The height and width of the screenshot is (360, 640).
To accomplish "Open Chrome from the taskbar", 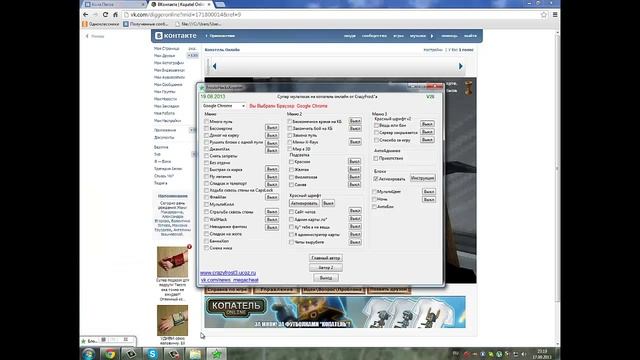I will tap(110, 354).
